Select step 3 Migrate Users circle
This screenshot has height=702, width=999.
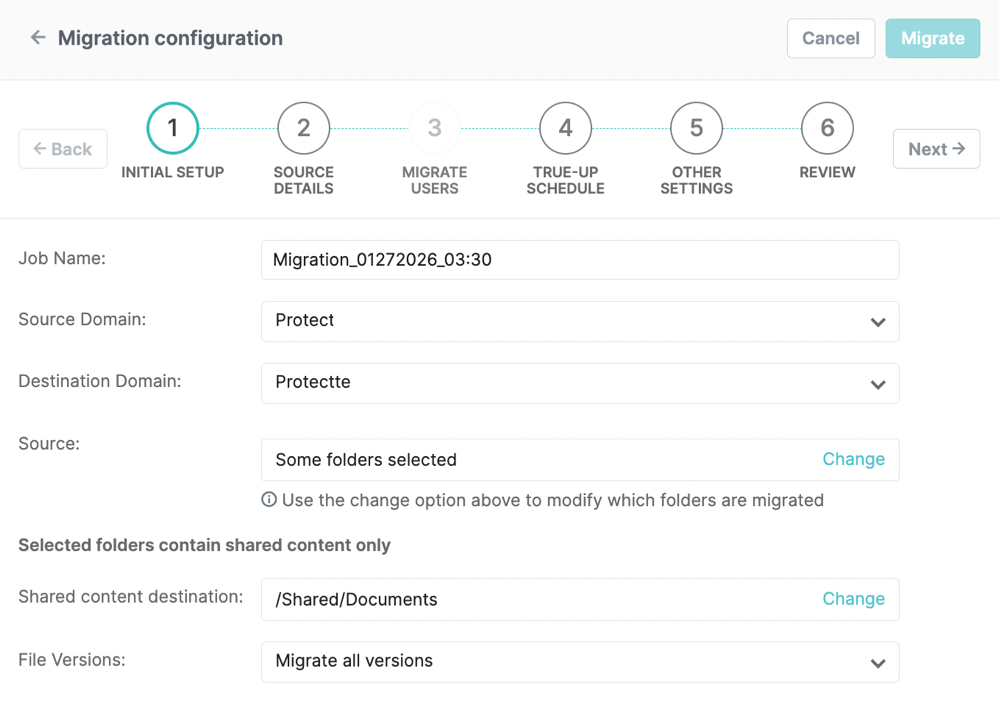pos(435,128)
